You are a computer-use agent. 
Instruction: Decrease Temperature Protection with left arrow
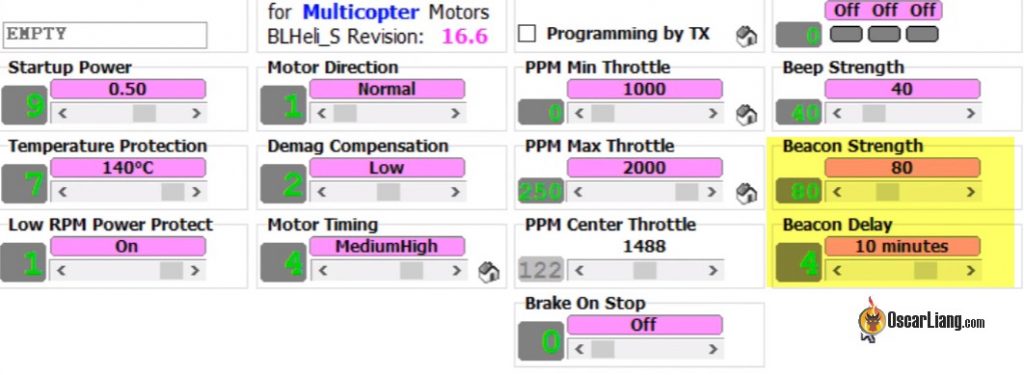[63, 192]
